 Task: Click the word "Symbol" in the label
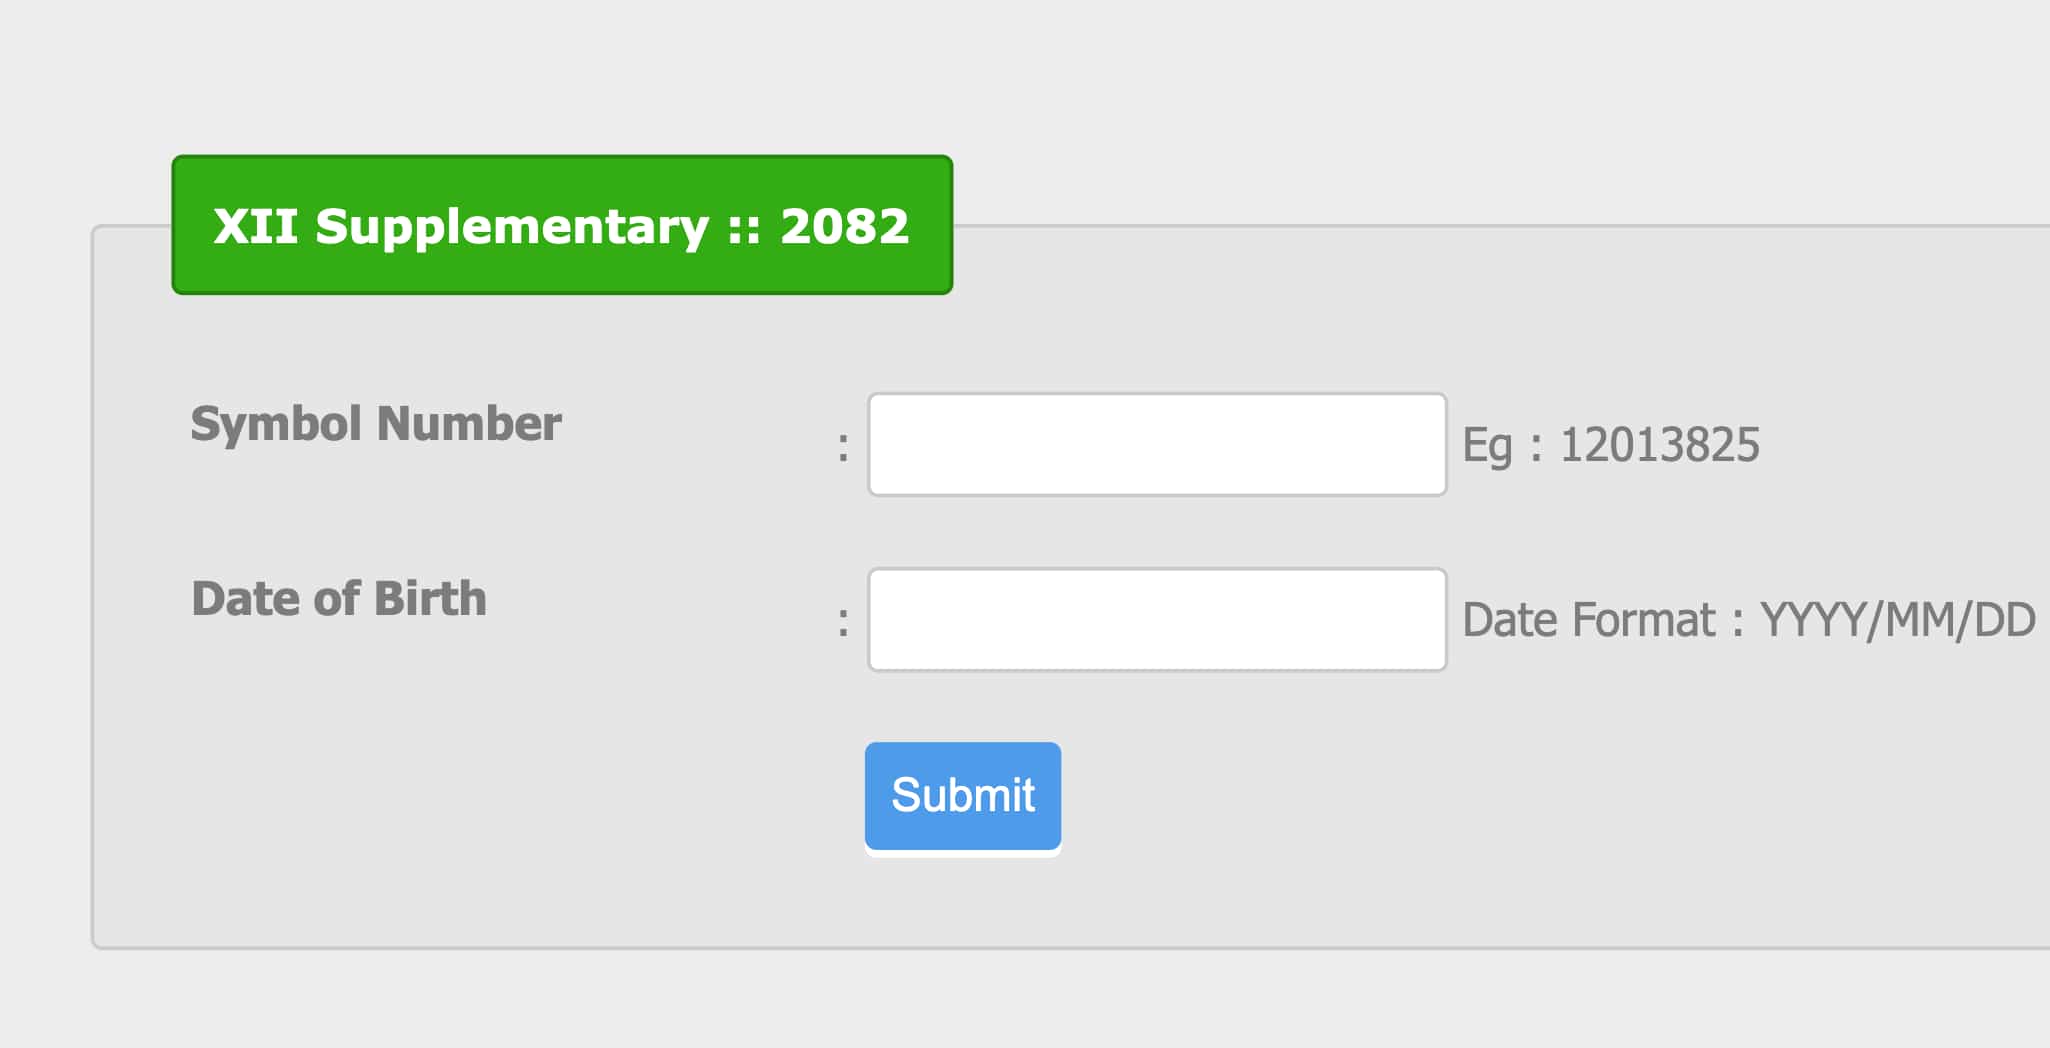[x=276, y=424]
